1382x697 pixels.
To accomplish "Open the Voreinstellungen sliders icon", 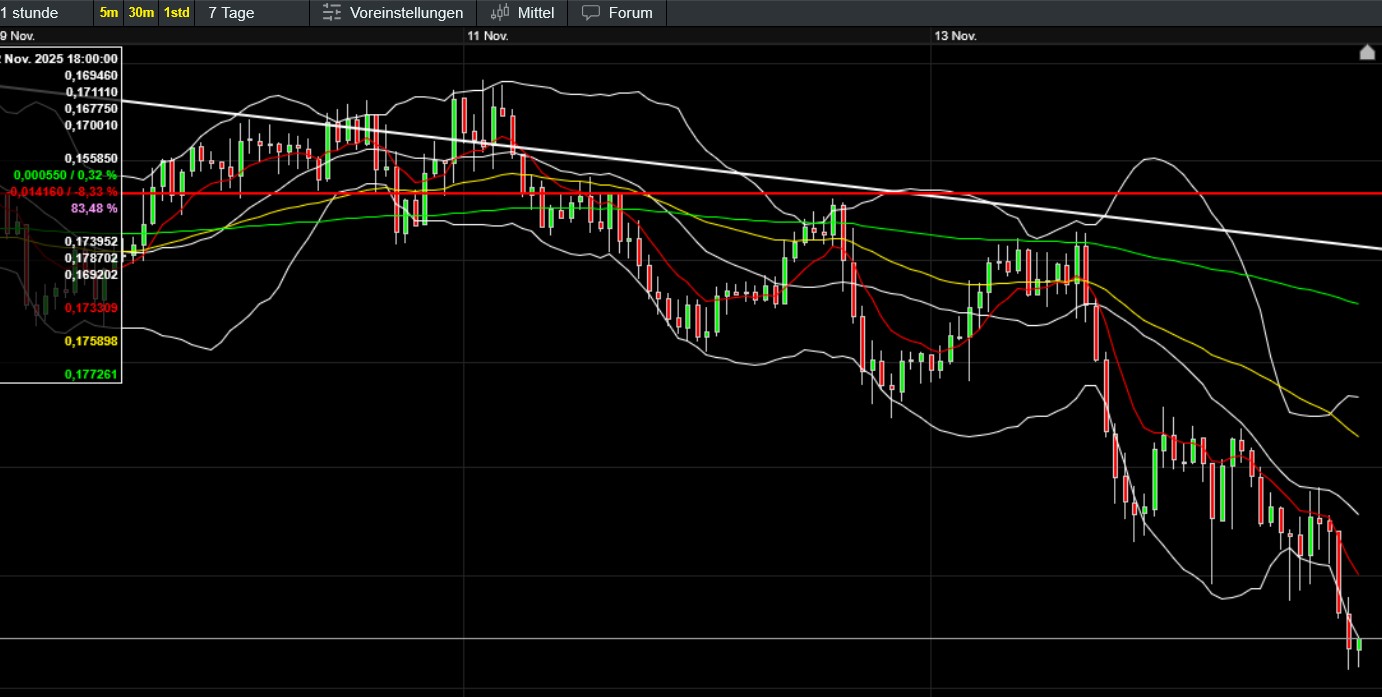I will pyautogui.click(x=332, y=13).
